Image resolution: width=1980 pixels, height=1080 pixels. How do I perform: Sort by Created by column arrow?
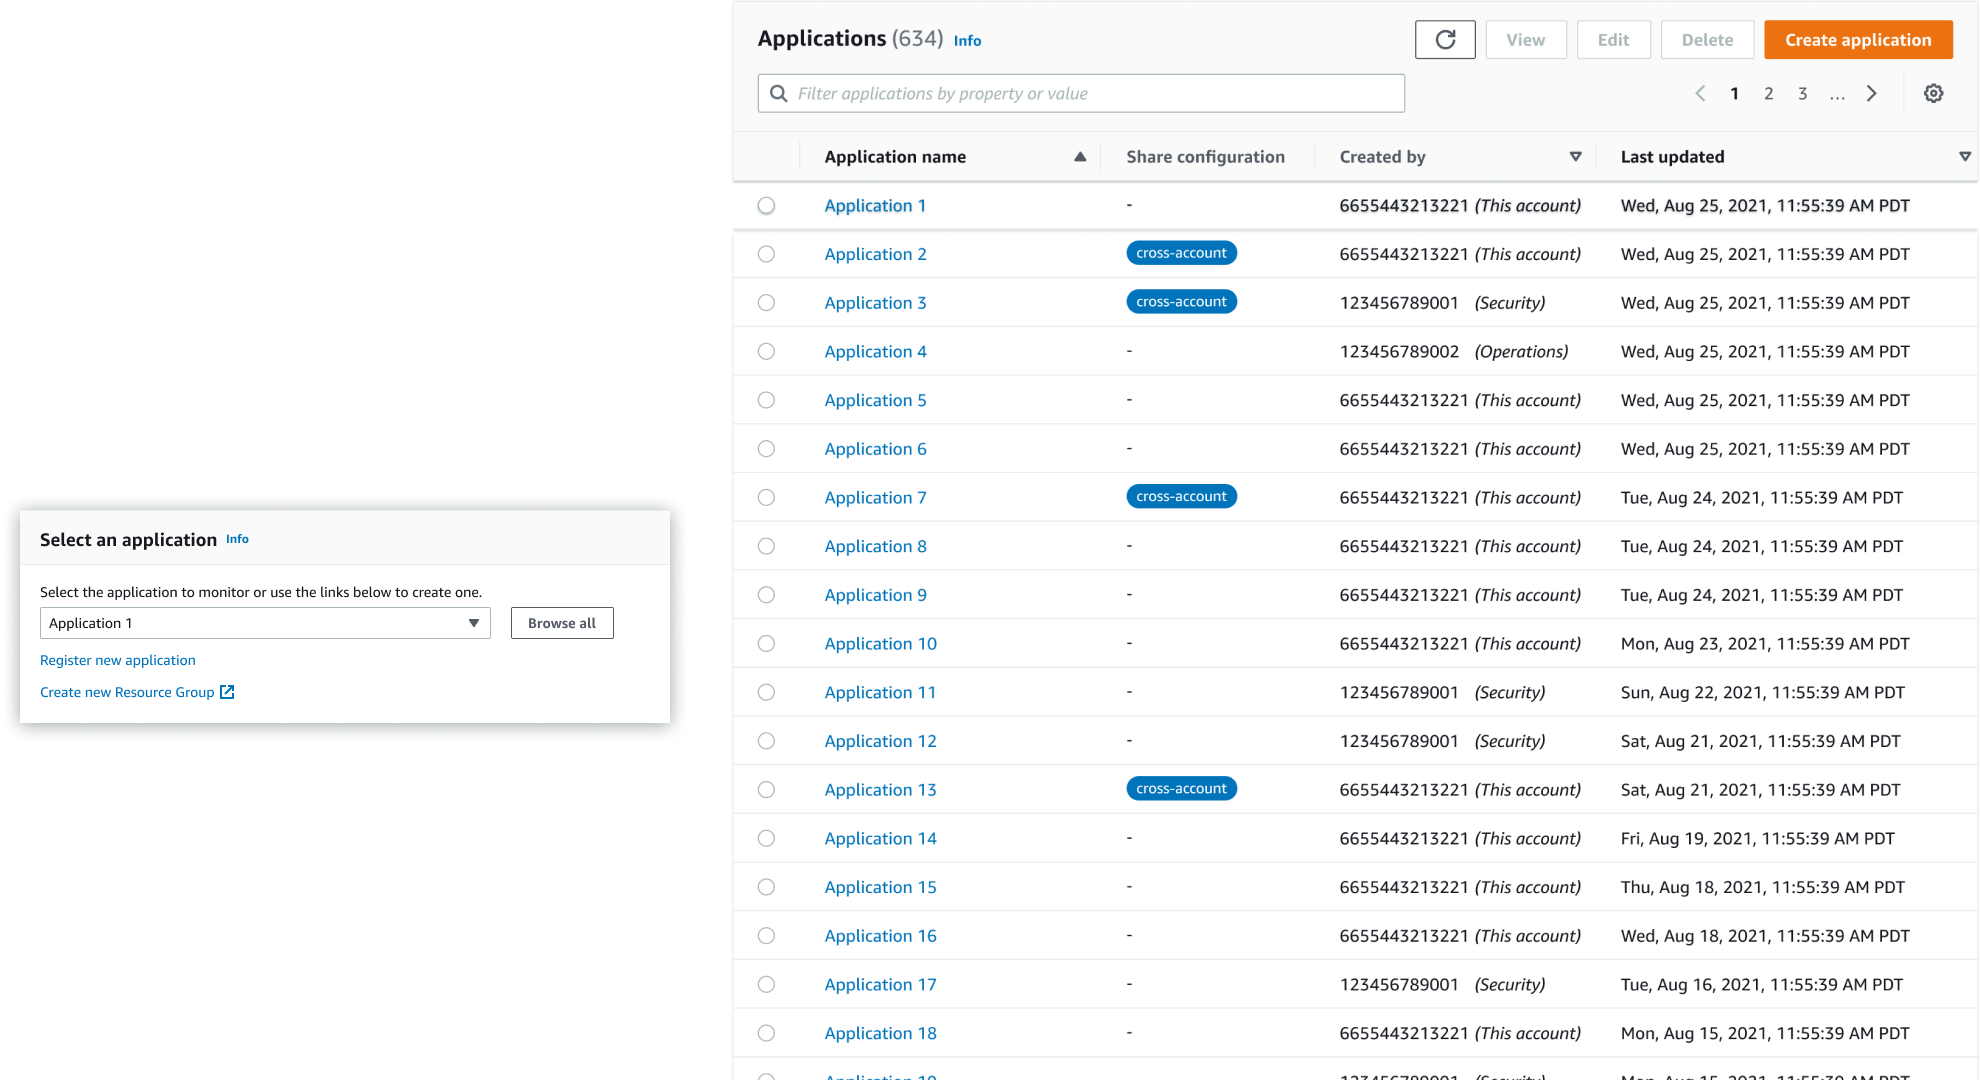coord(1575,157)
